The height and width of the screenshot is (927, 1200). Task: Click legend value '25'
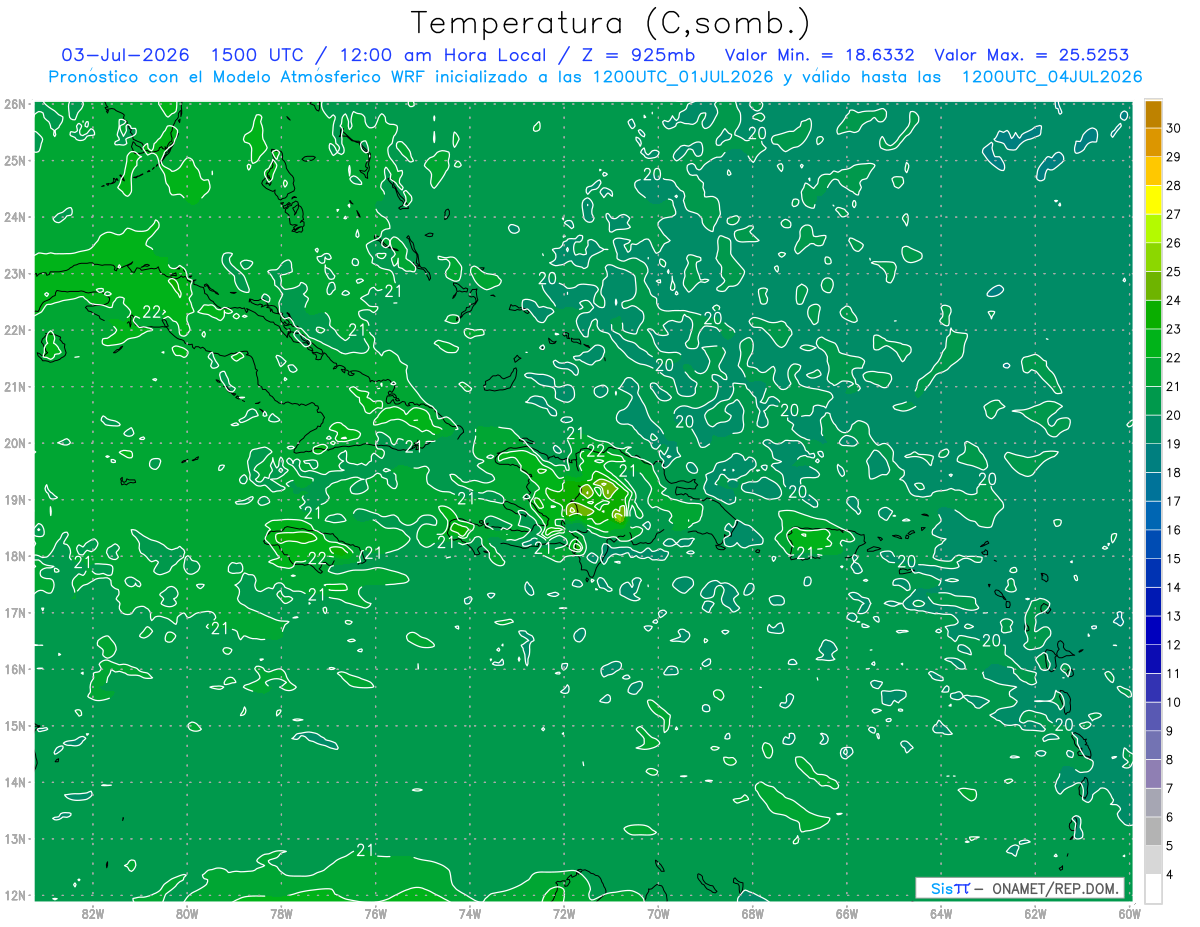pyautogui.click(x=1174, y=272)
